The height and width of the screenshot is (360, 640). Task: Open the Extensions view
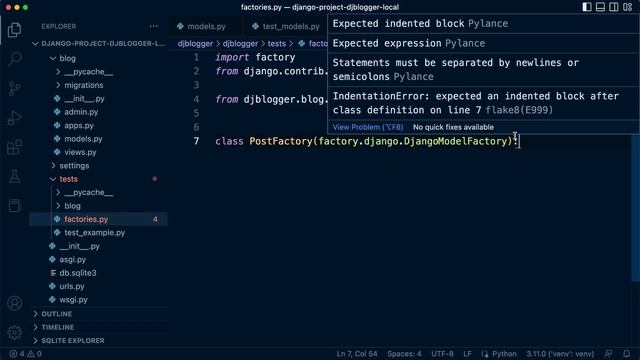[14, 147]
